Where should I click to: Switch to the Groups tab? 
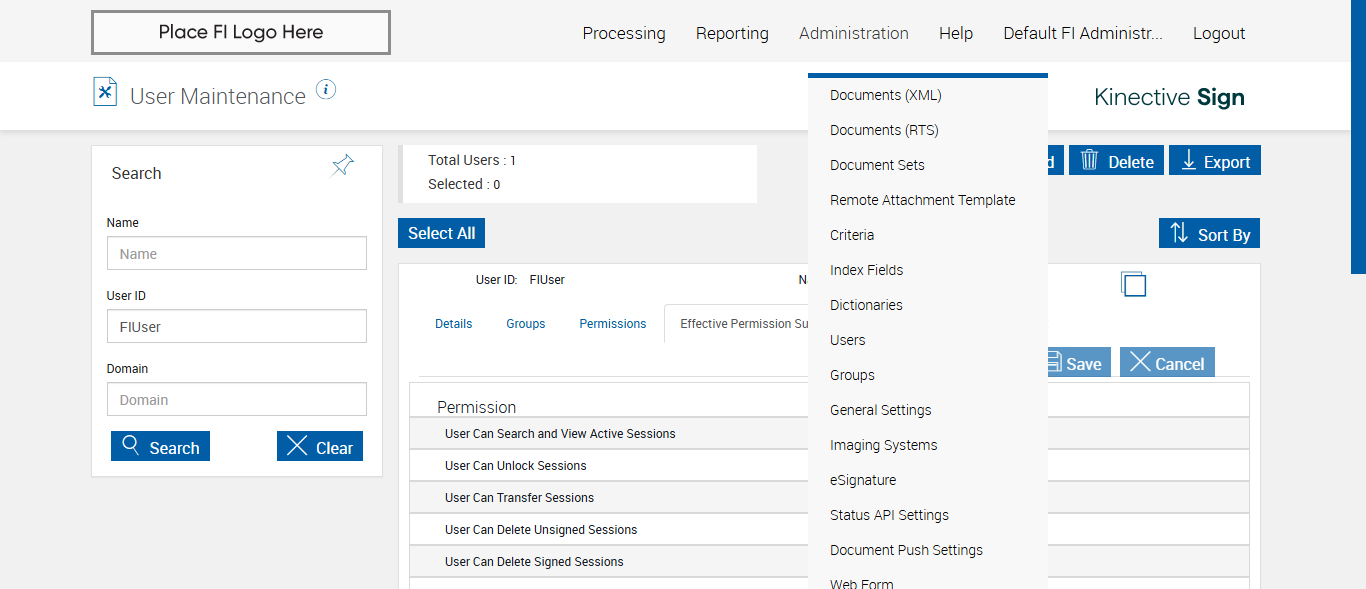[525, 324]
